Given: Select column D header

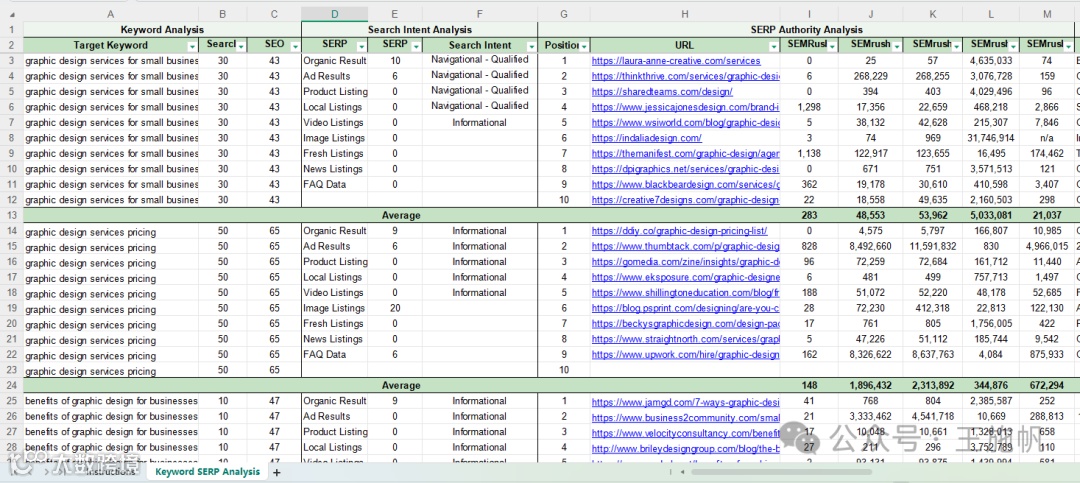Looking at the screenshot, I should pyautogui.click(x=334, y=14).
